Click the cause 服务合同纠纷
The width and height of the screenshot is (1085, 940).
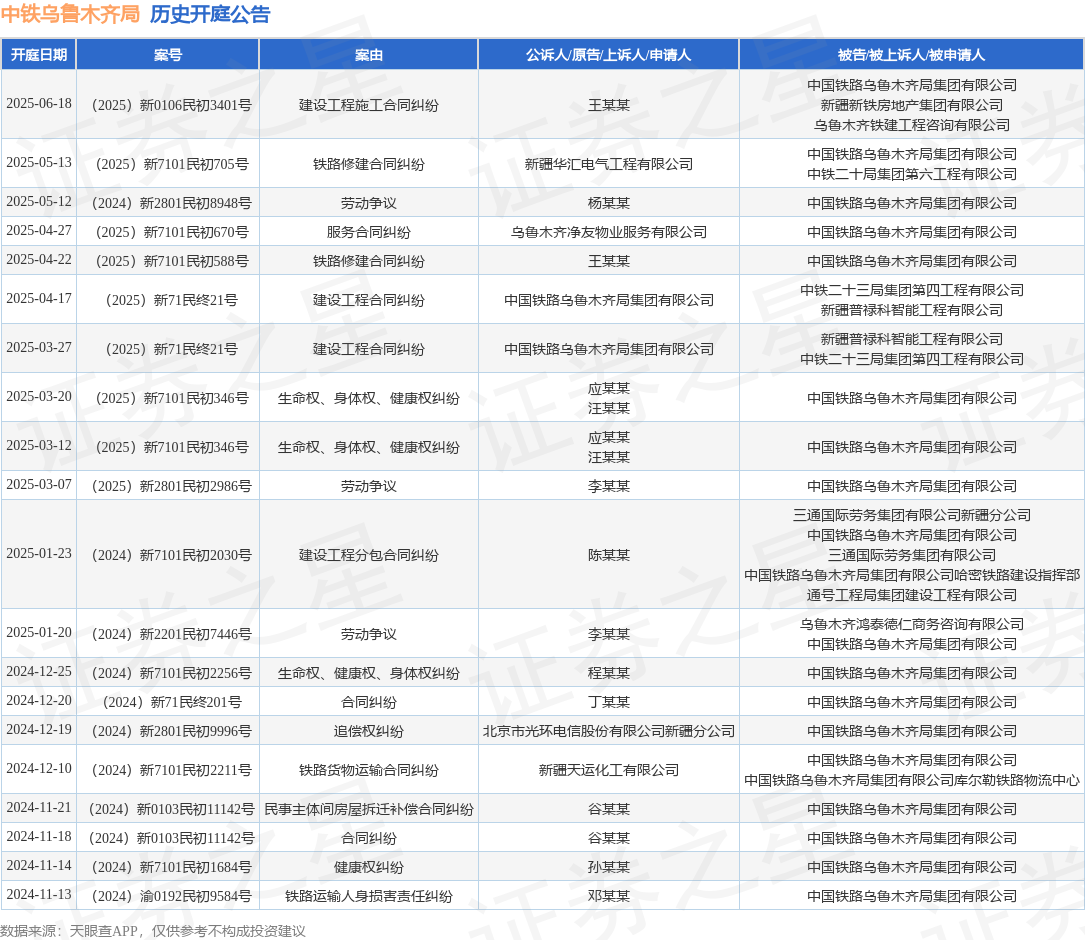tap(368, 233)
